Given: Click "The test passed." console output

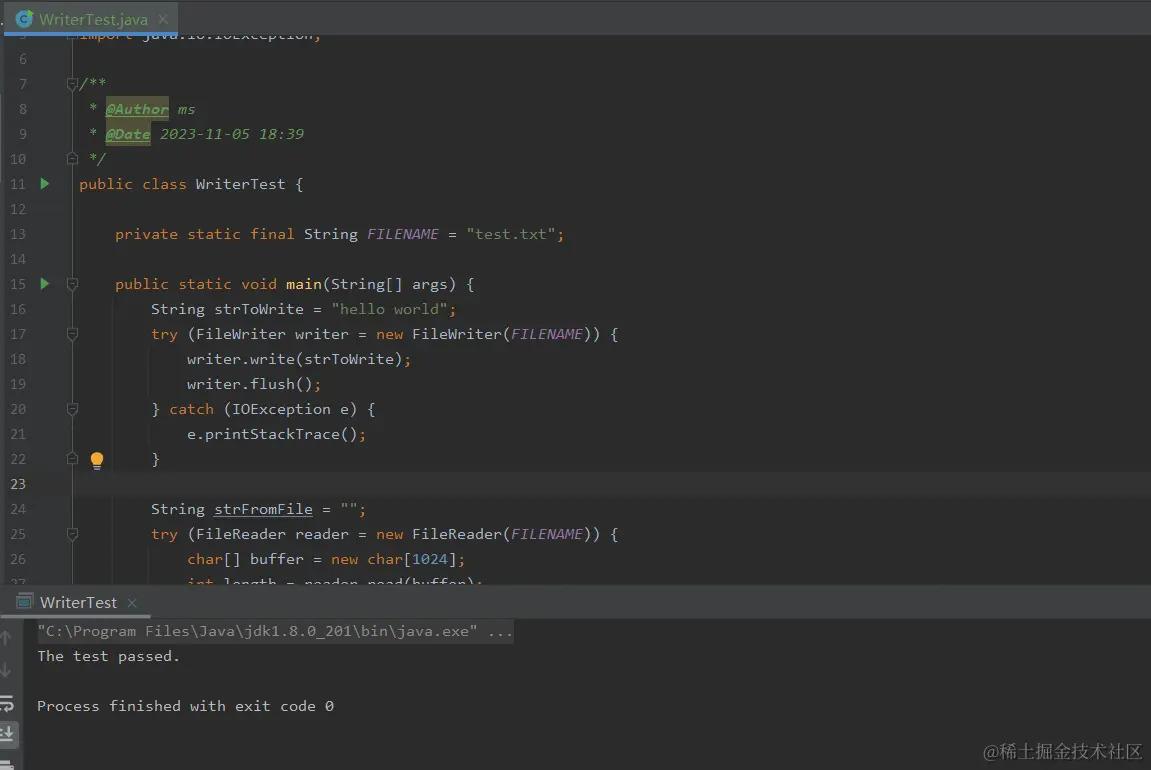Looking at the screenshot, I should (x=109, y=656).
